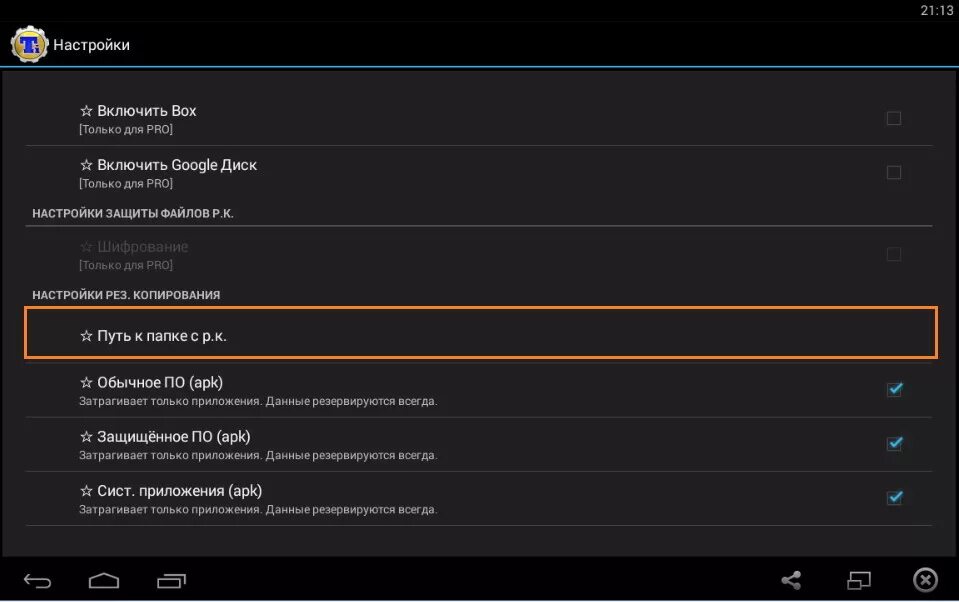Click the Titanium Backup app icon
The height and width of the screenshot is (602, 959).
pyautogui.click(x=28, y=44)
